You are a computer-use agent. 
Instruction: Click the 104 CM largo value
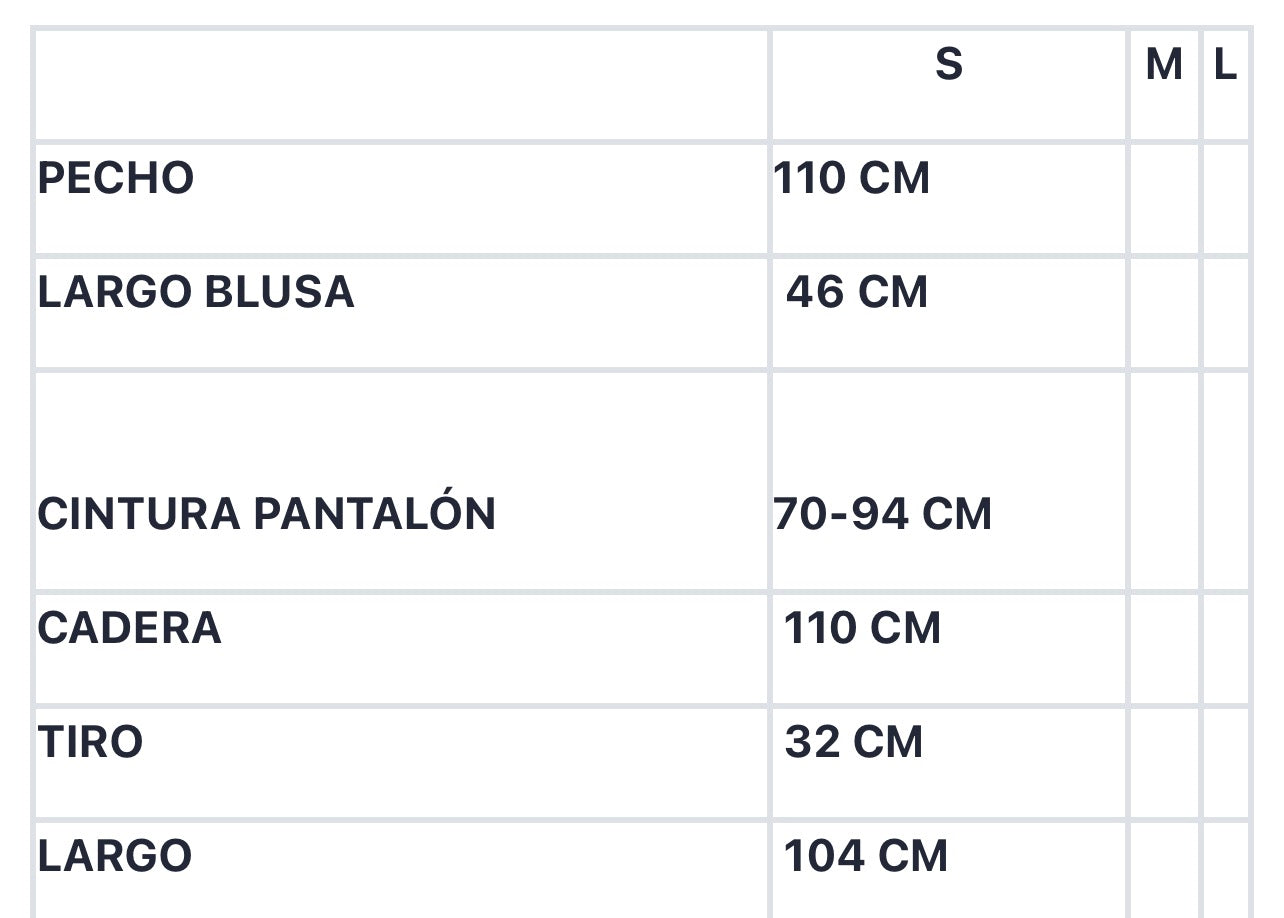[866, 856]
